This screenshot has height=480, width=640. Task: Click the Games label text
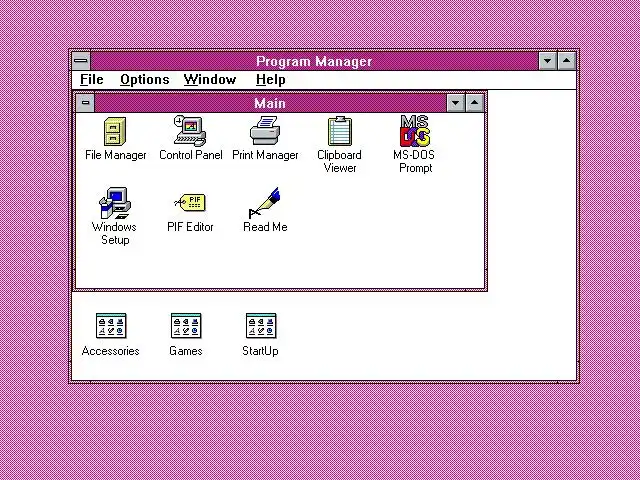(x=186, y=351)
